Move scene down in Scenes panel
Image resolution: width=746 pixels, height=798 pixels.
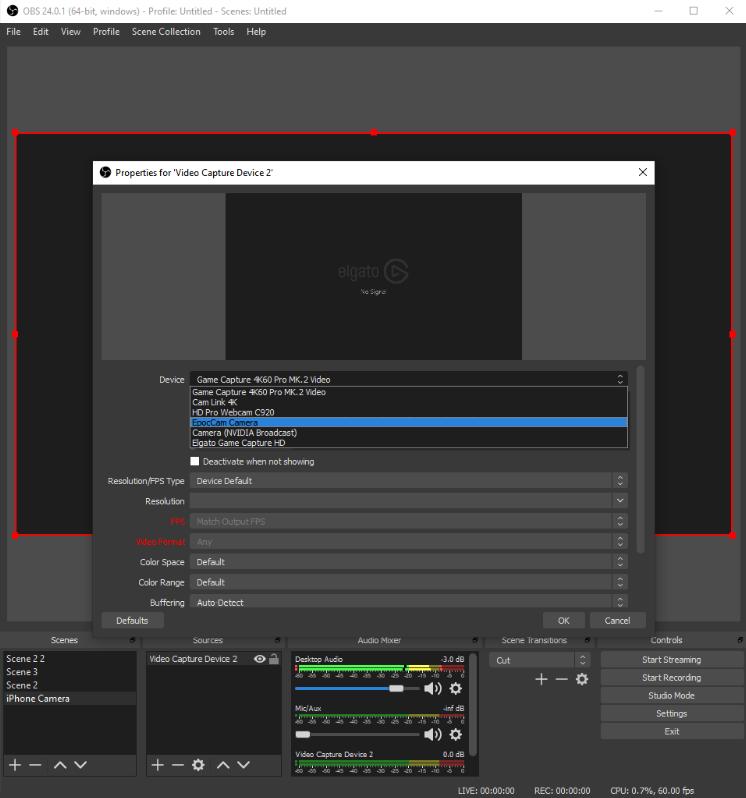coord(80,764)
